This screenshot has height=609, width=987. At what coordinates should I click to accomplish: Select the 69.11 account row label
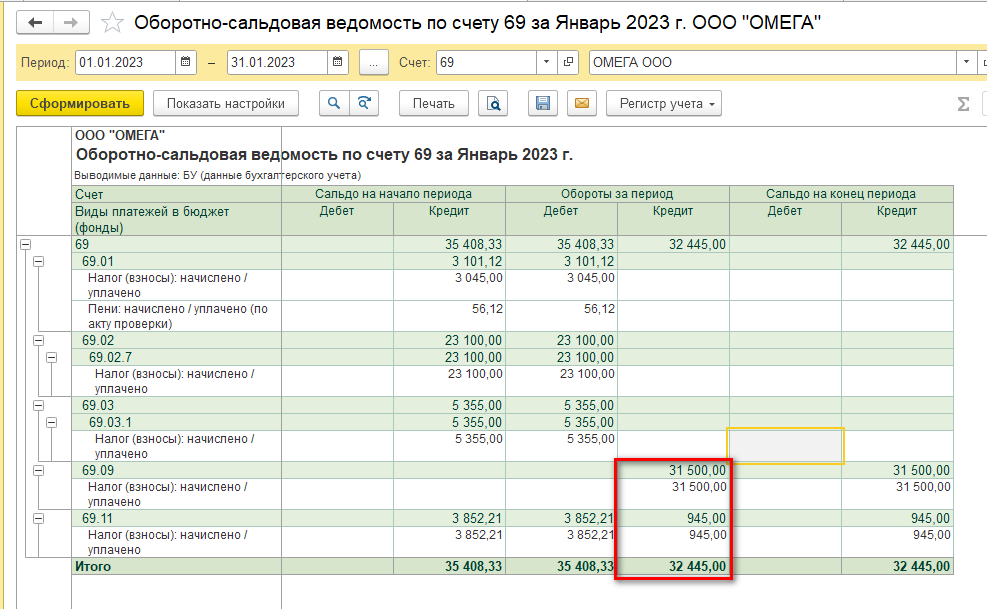[x=98, y=518]
